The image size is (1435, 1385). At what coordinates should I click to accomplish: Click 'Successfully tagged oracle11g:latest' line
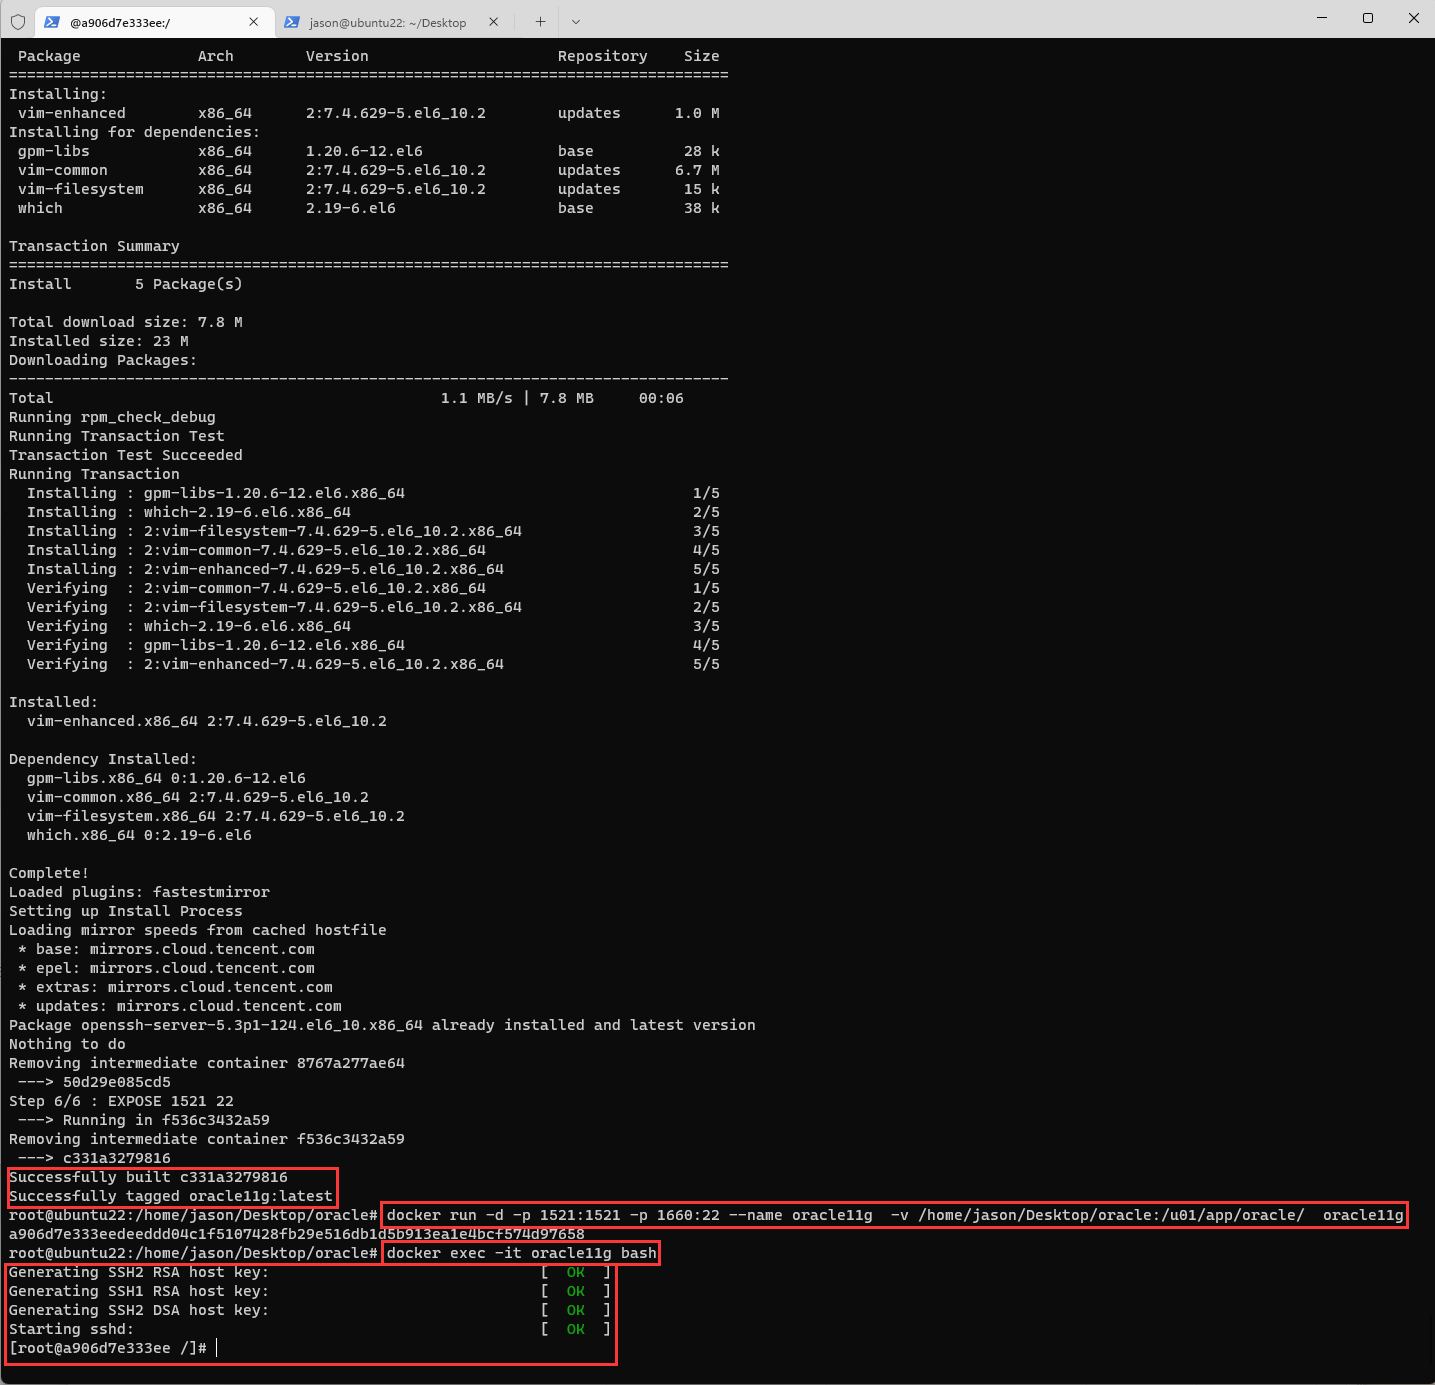pyautogui.click(x=170, y=1196)
